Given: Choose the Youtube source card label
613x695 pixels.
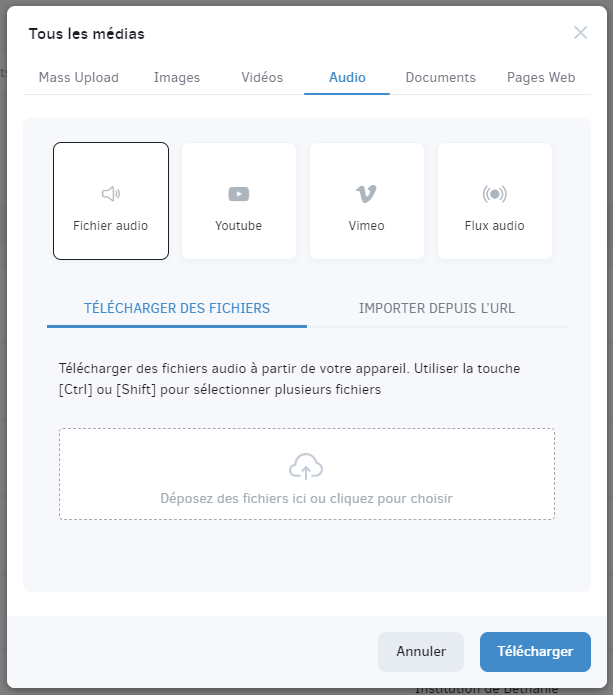Looking at the screenshot, I should [x=238, y=226].
